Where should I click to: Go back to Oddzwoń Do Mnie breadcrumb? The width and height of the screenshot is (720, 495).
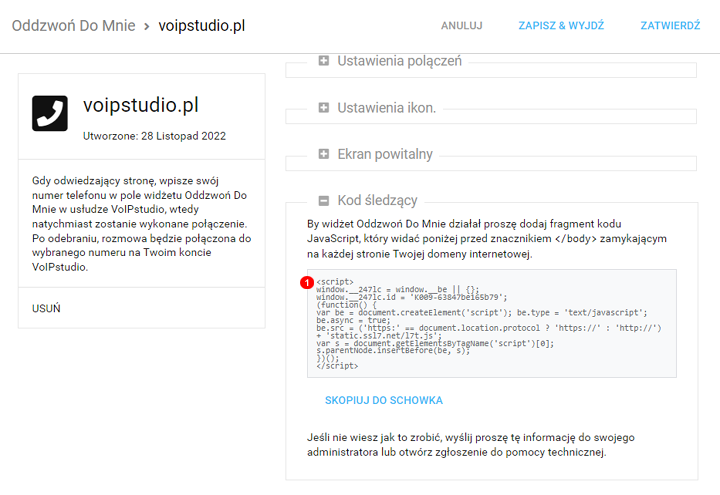[72, 25]
